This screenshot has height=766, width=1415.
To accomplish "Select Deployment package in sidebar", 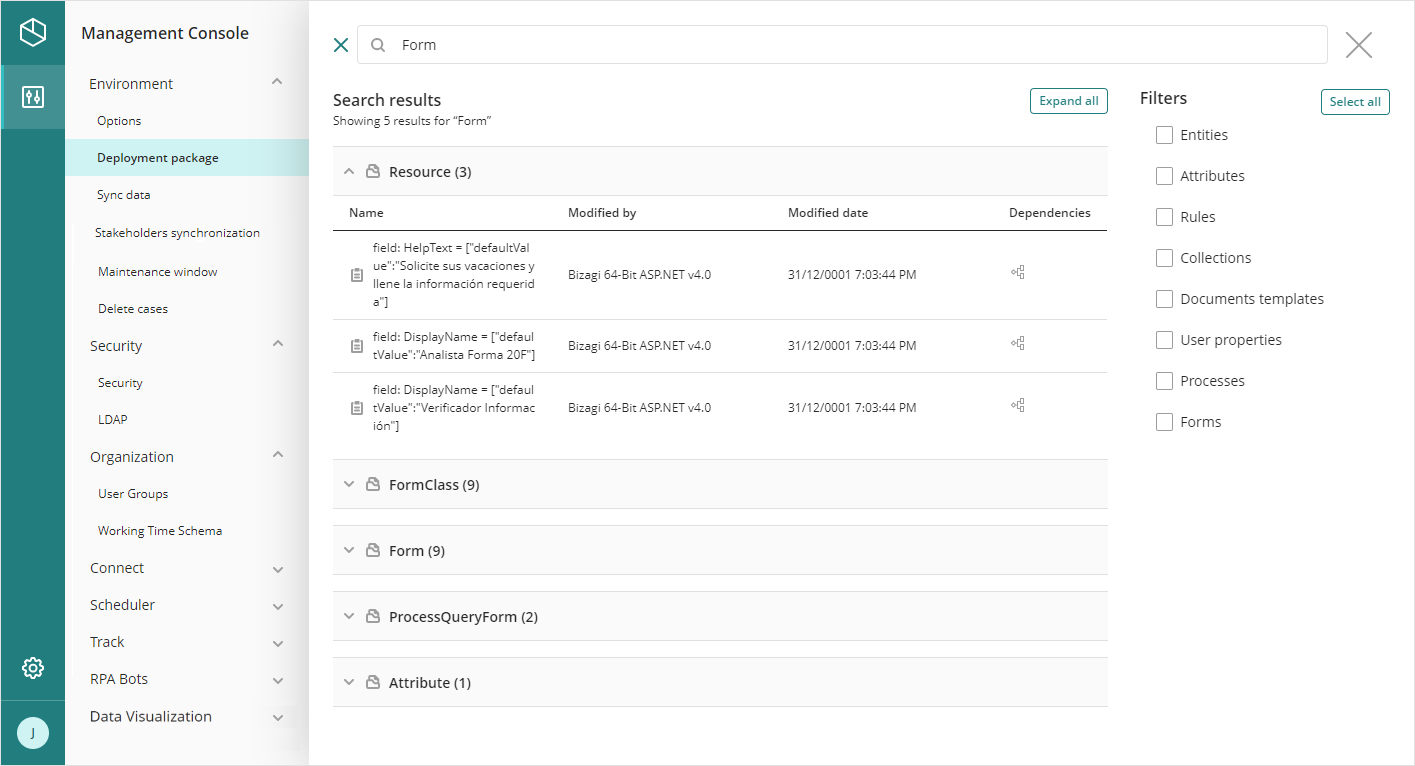I will 187,158.
